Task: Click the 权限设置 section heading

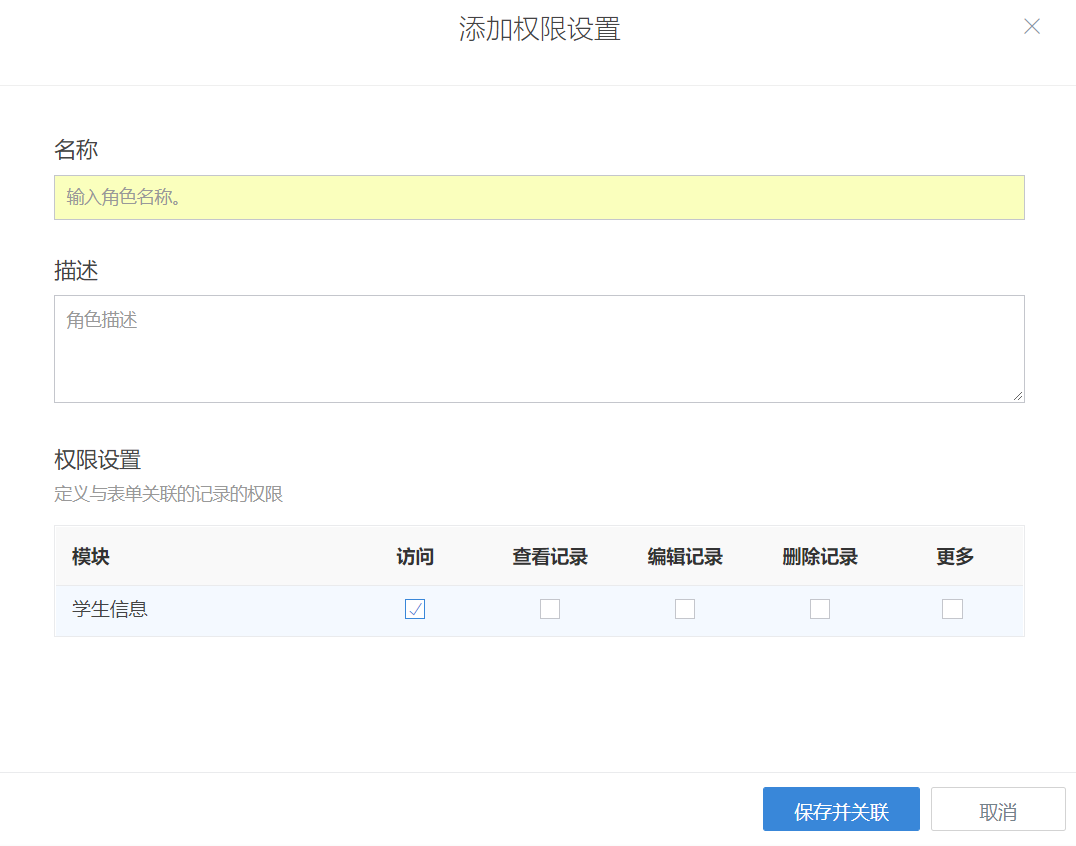Action: pos(97,460)
